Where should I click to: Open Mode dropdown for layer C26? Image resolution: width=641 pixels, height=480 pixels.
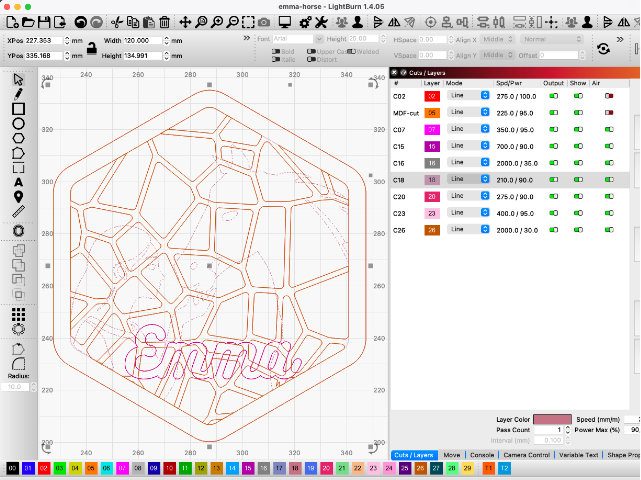point(468,229)
